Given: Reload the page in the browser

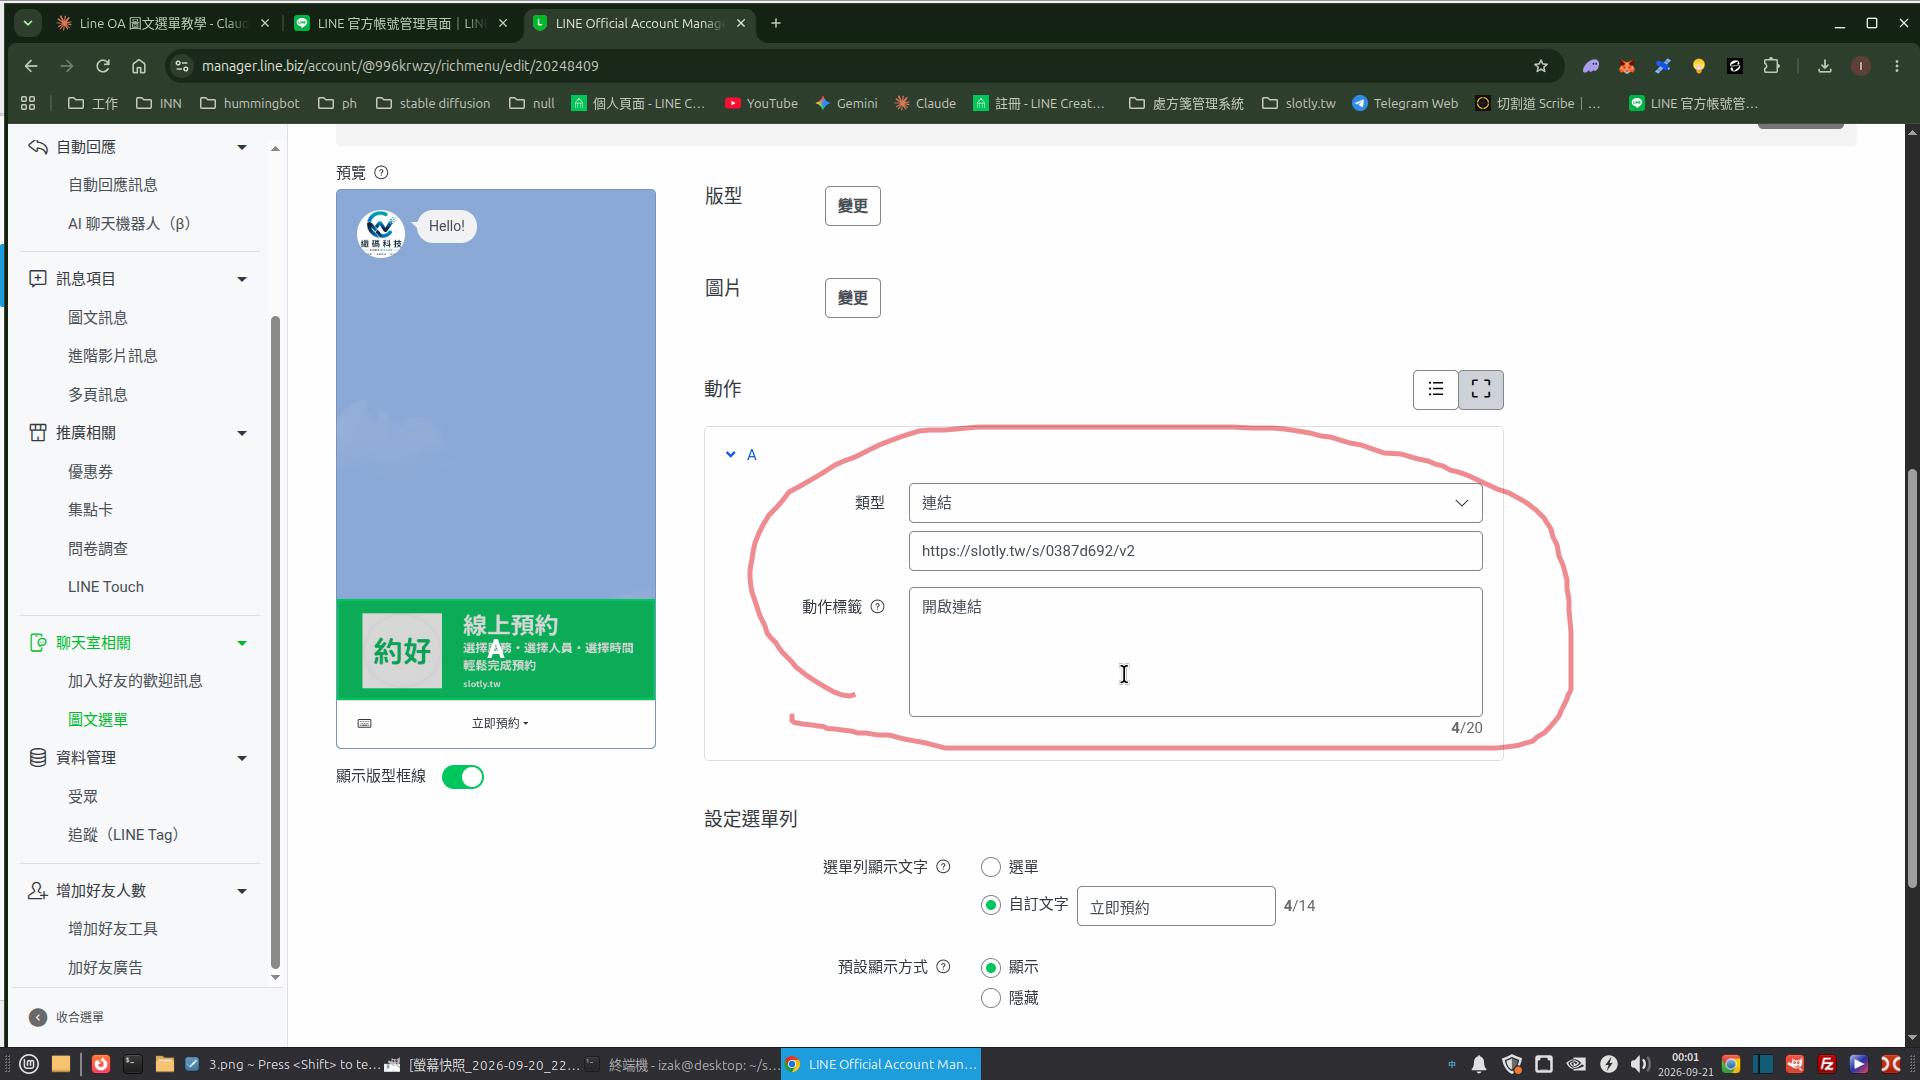Looking at the screenshot, I should pos(103,66).
